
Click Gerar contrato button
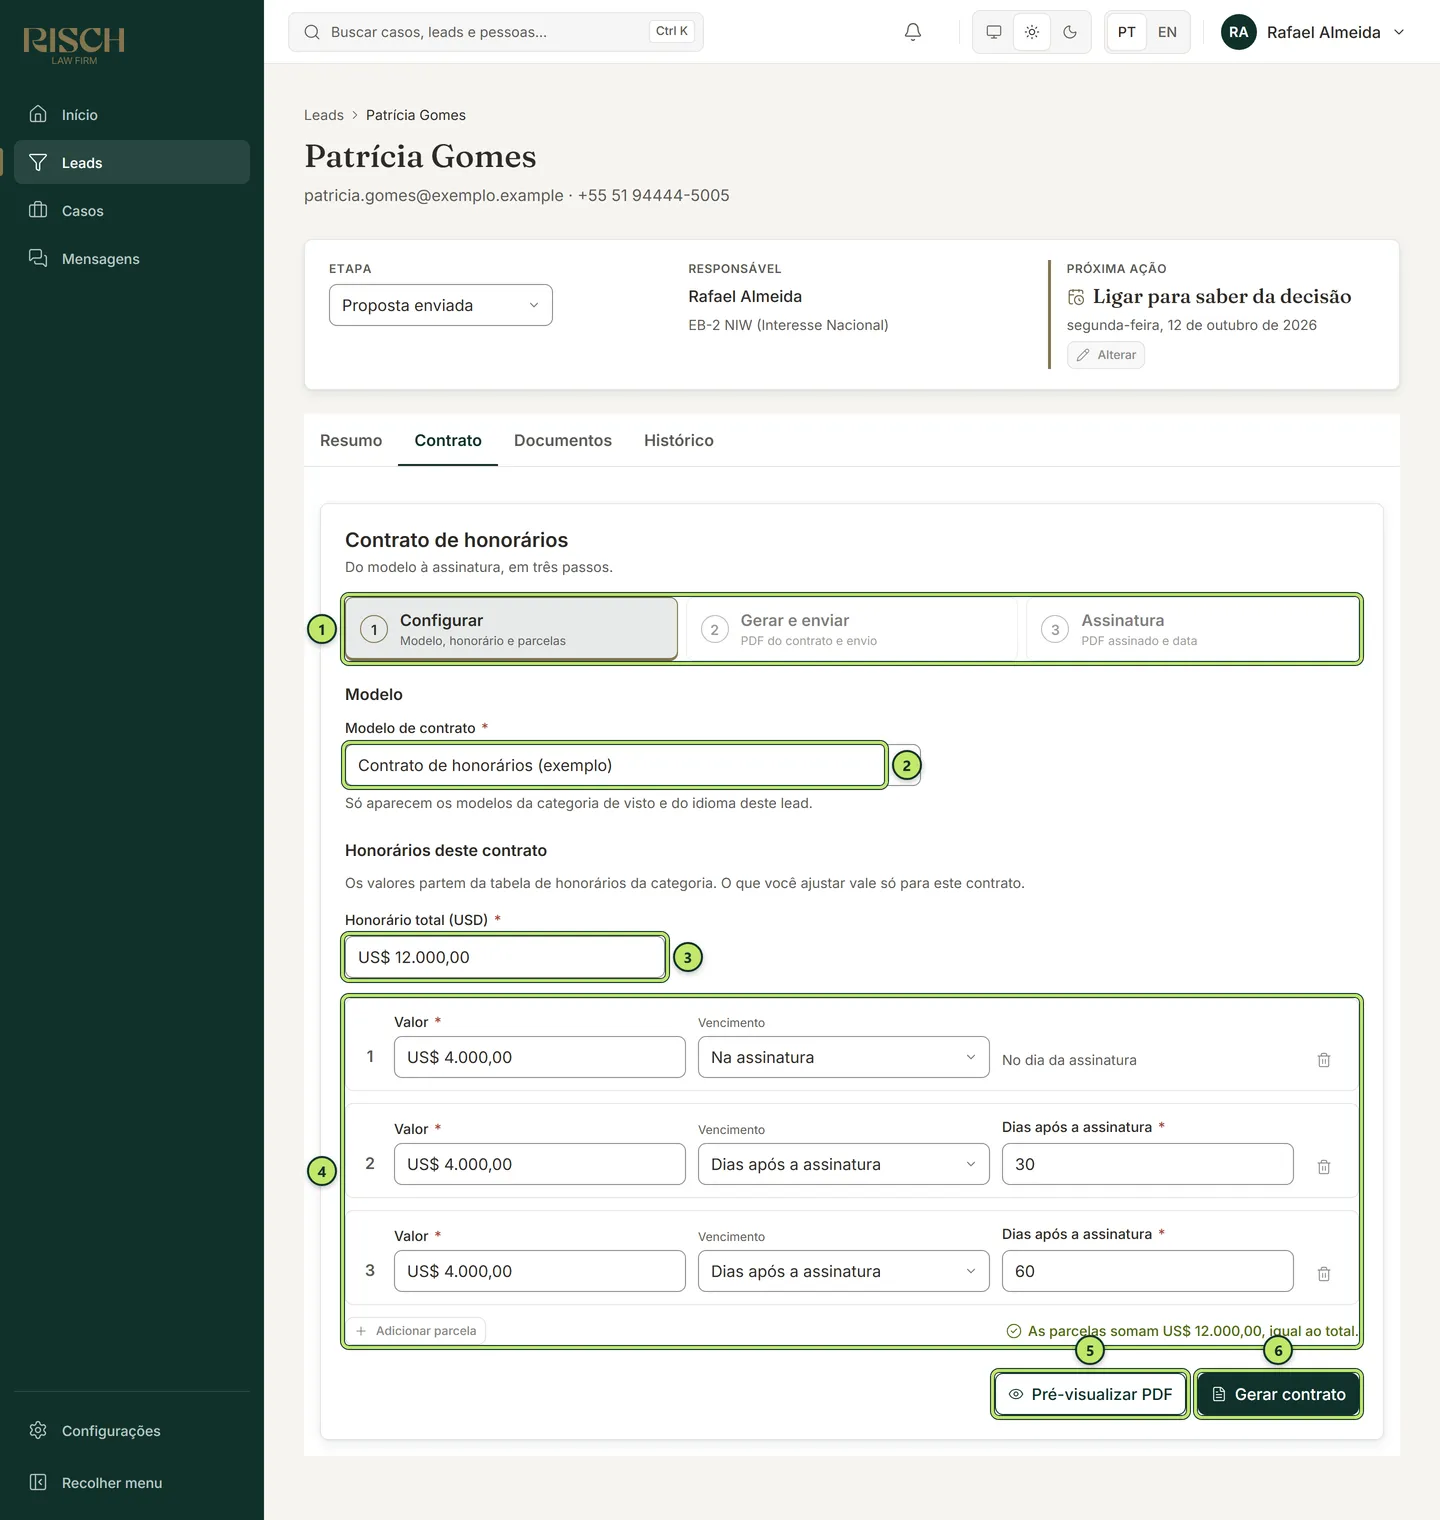[x=1279, y=1394]
